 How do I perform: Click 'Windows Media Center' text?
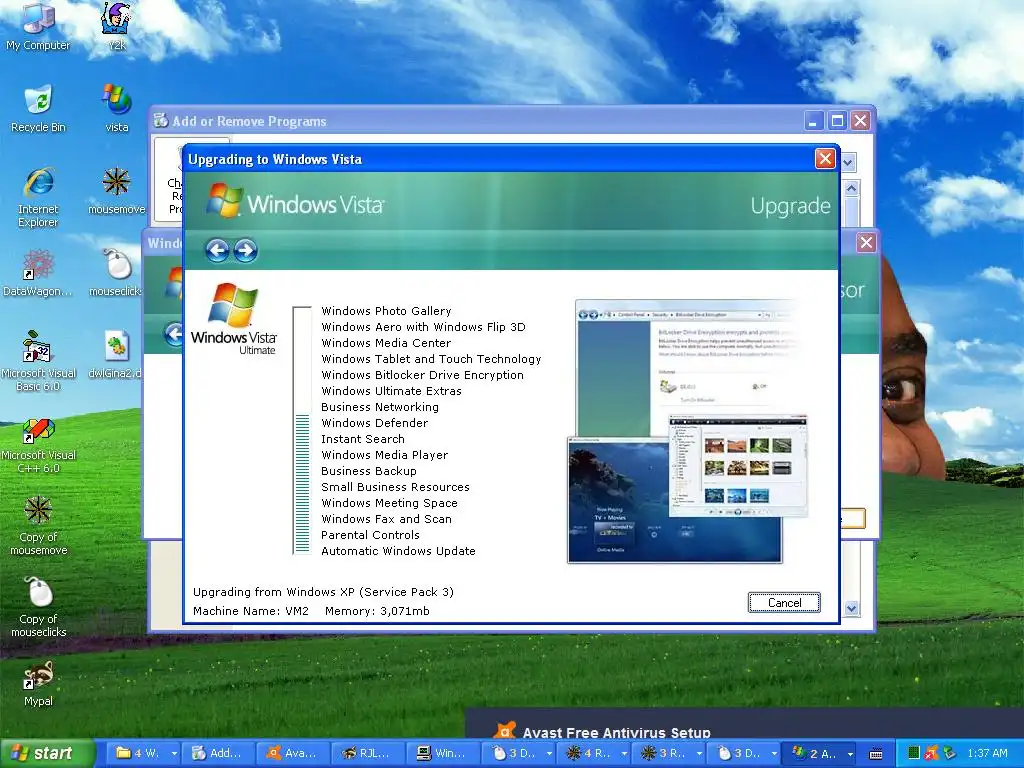tap(386, 343)
